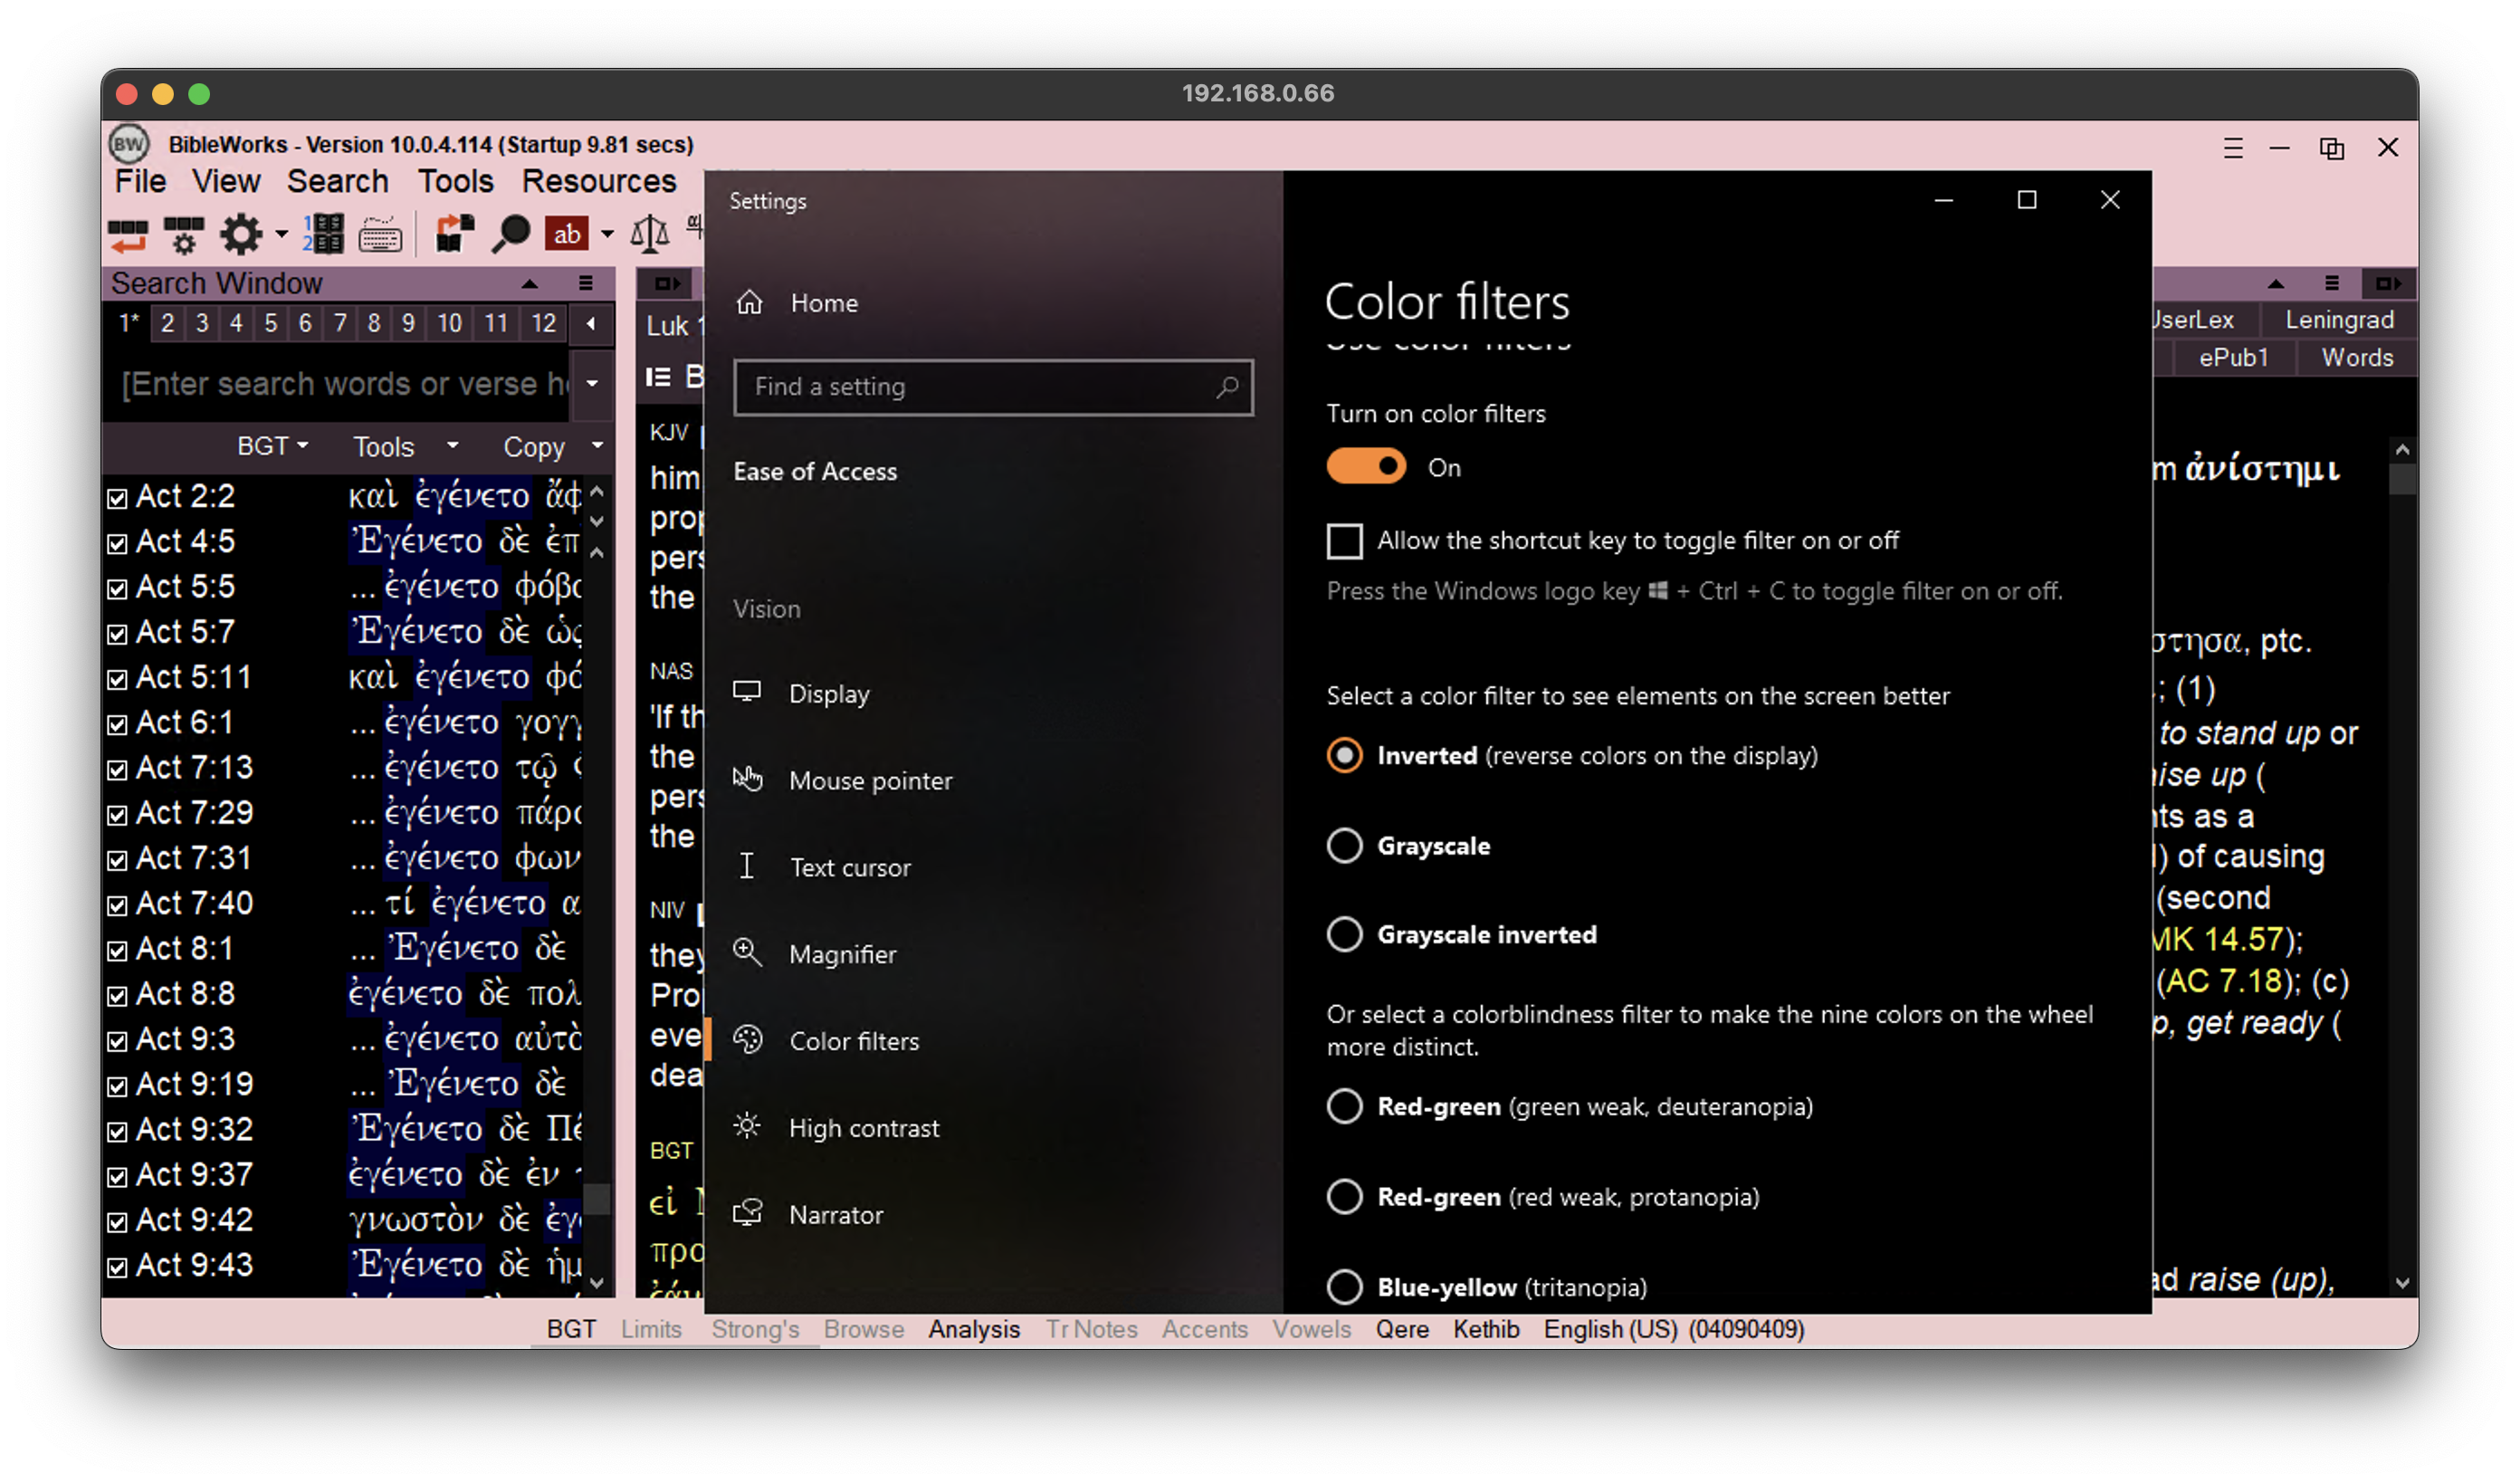
Task: Open the analysis pane hamburger menu icon
Action: point(2332,283)
